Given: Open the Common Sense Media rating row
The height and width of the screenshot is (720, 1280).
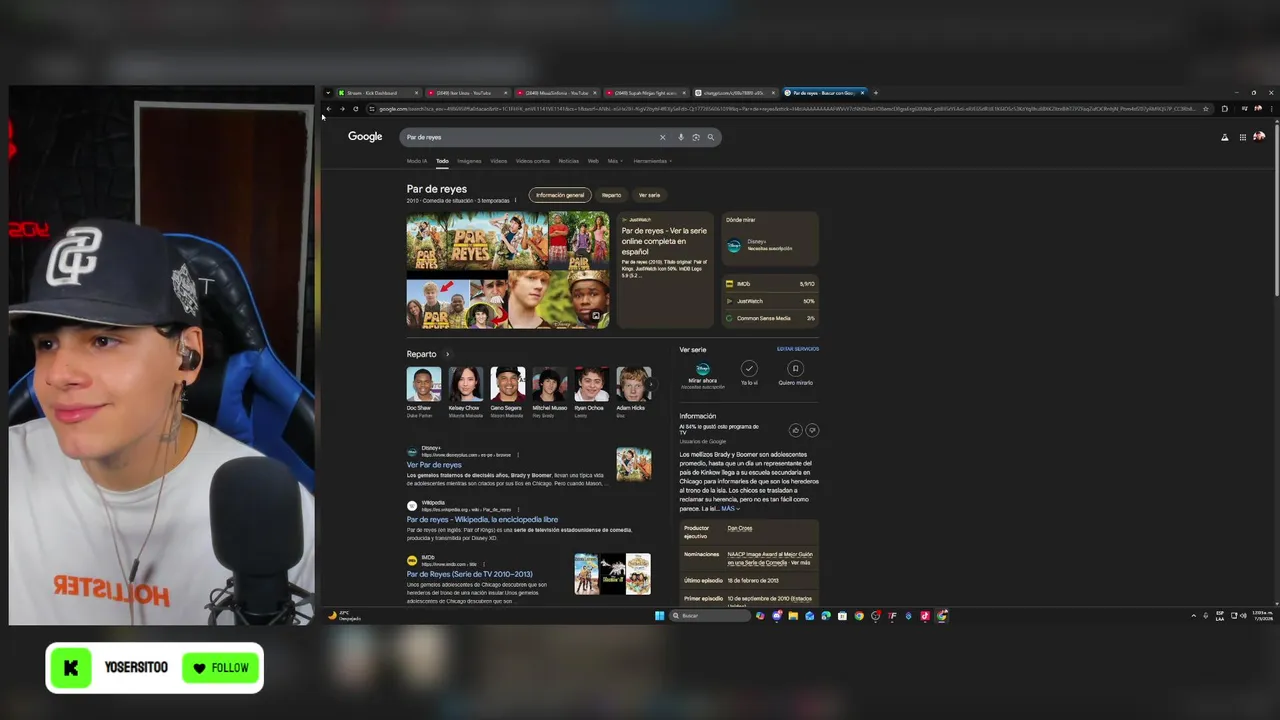Looking at the screenshot, I should (x=770, y=318).
